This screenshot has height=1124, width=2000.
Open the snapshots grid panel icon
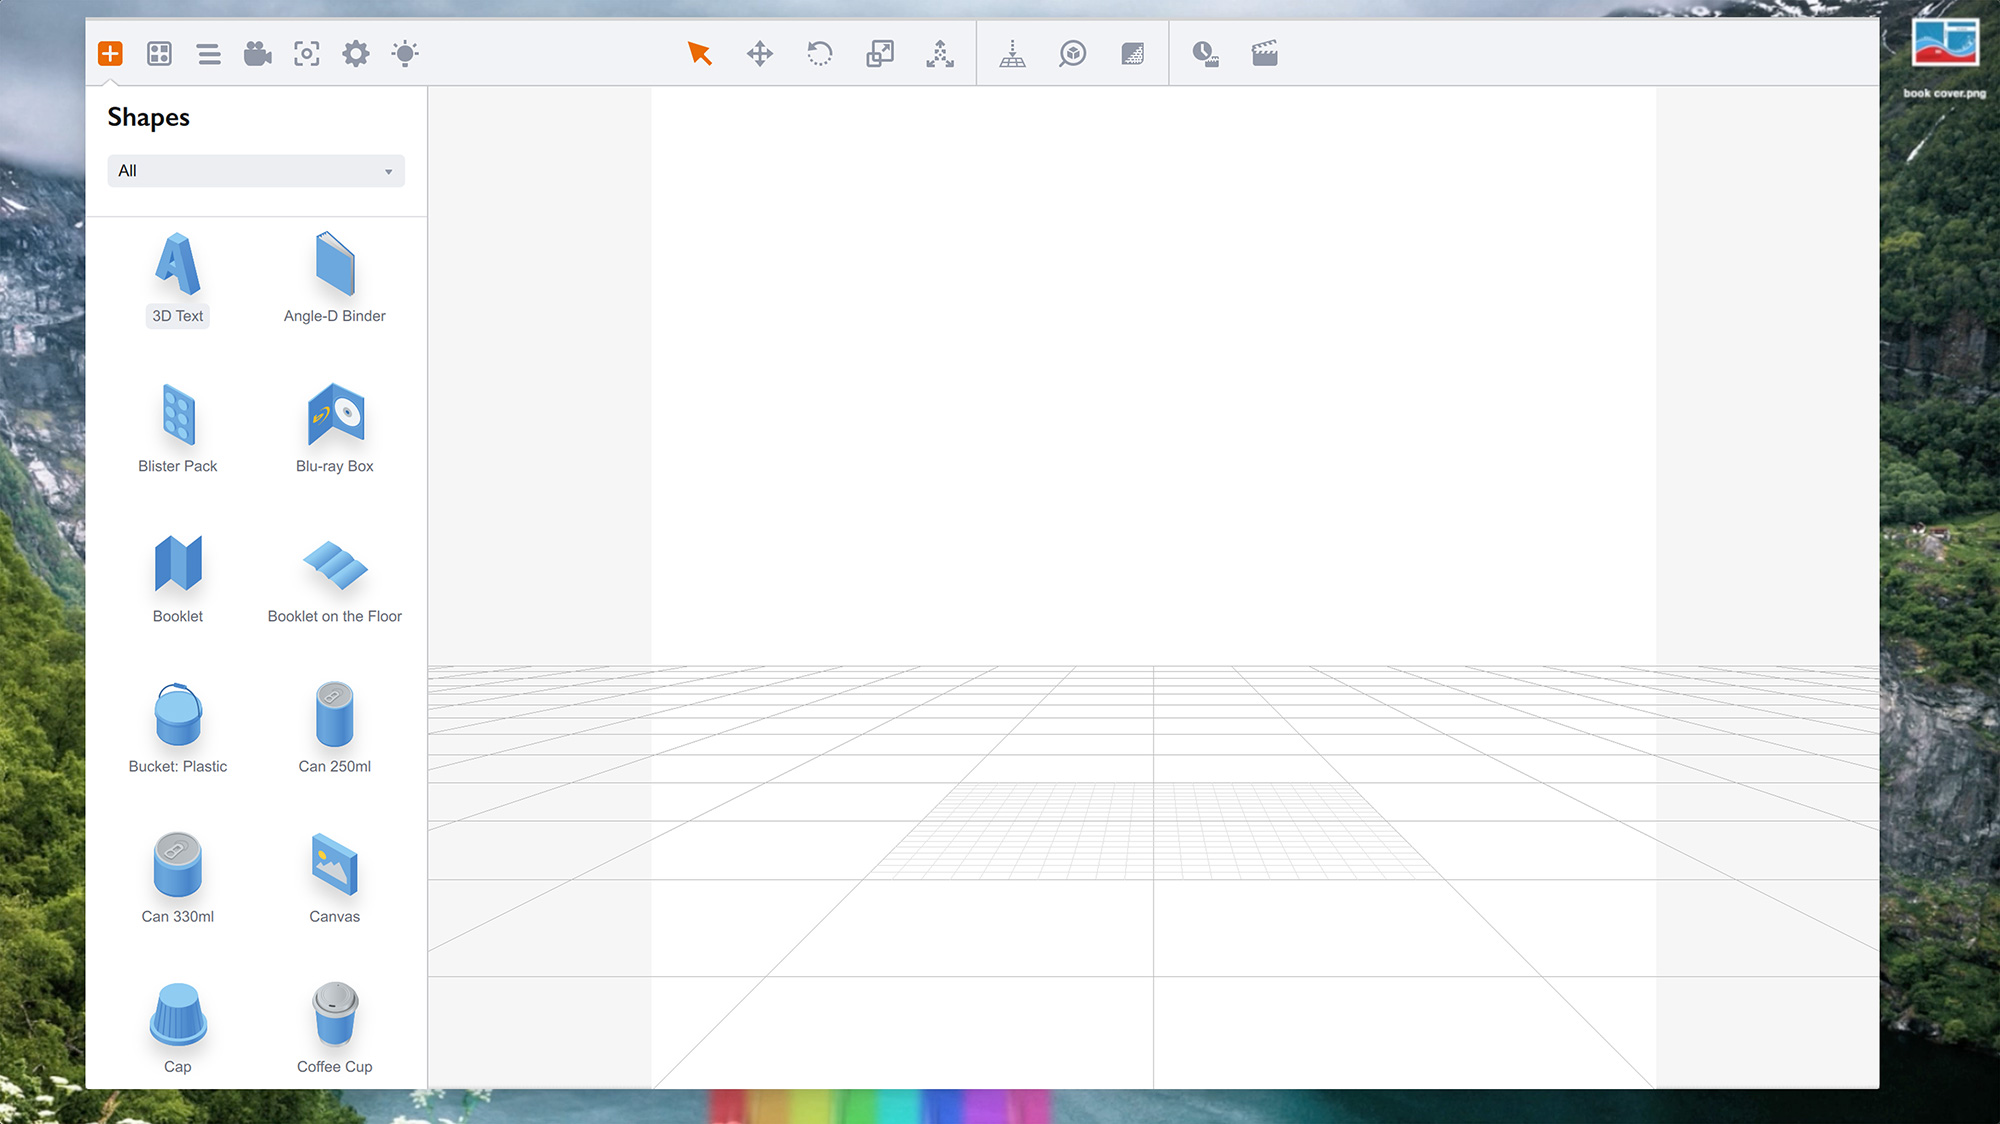coord(159,53)
